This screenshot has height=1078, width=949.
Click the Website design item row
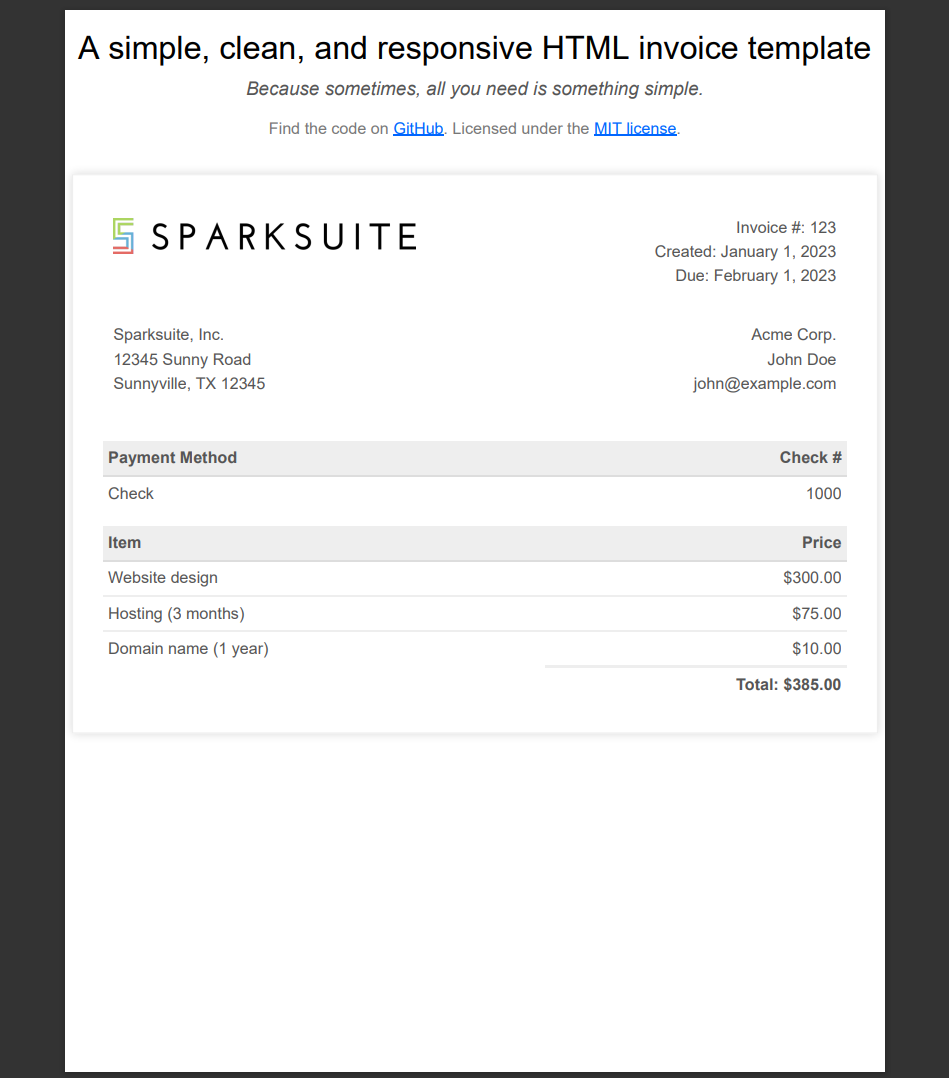coord(474,578)
